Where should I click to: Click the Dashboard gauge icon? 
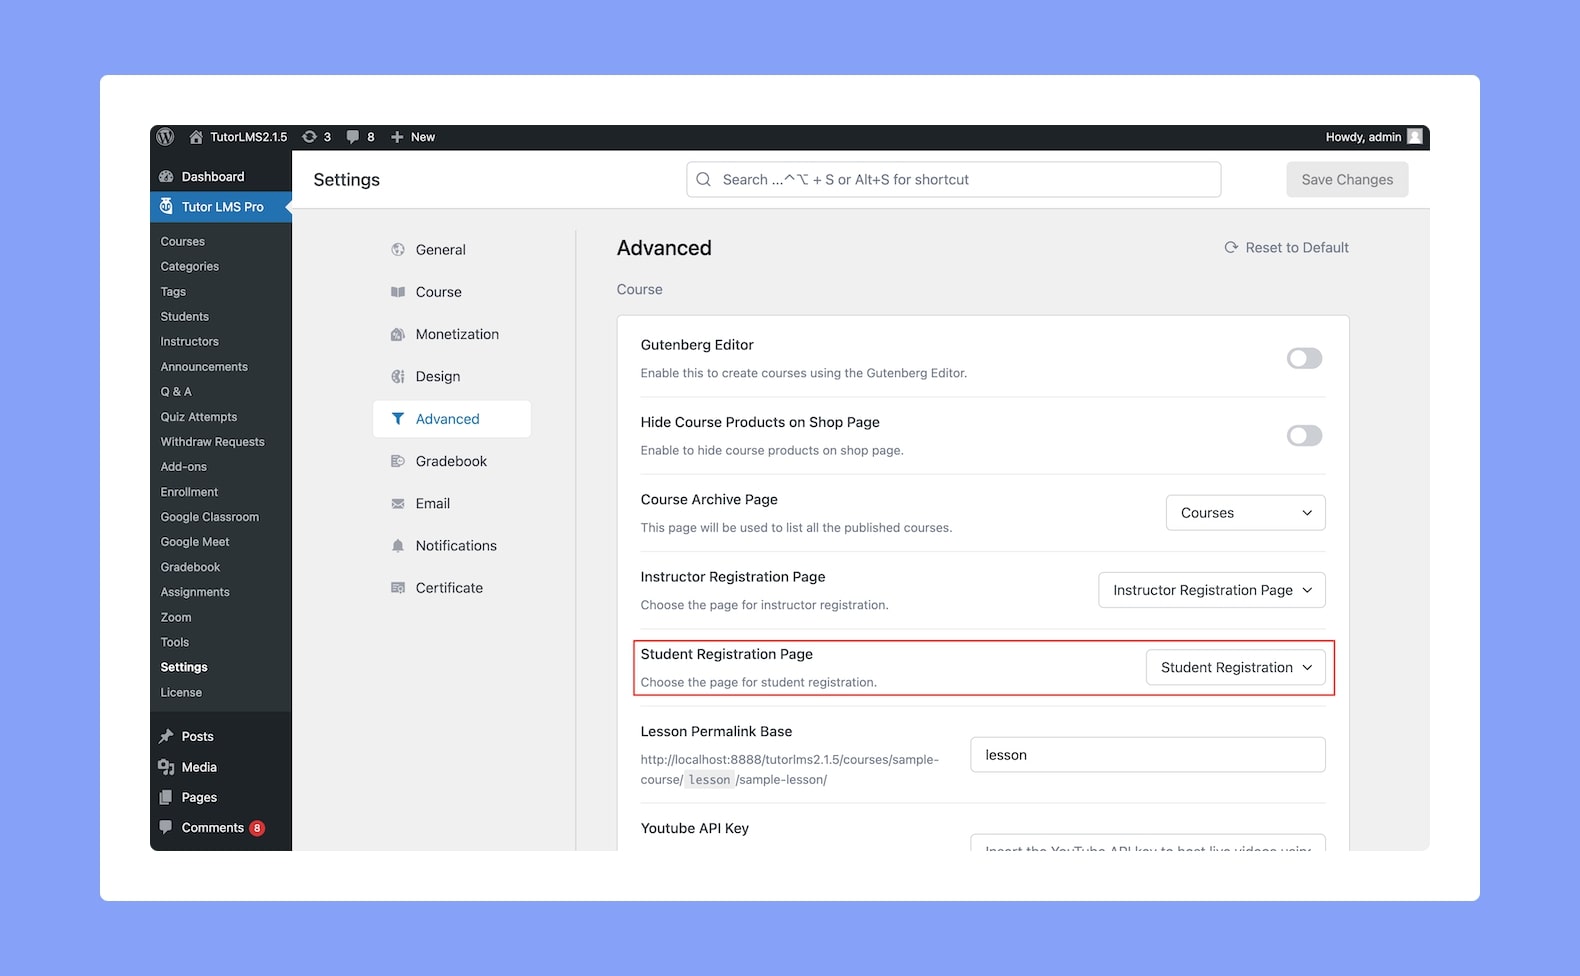166,177
